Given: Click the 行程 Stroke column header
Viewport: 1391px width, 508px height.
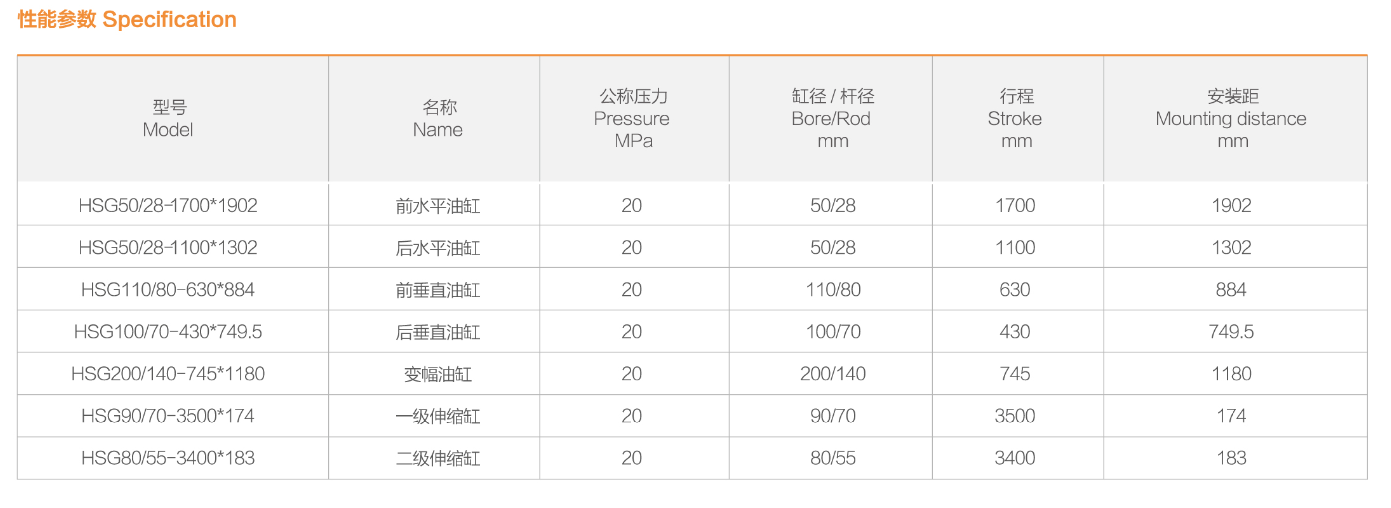Looking at the screenshot, I should point(1015,118).
